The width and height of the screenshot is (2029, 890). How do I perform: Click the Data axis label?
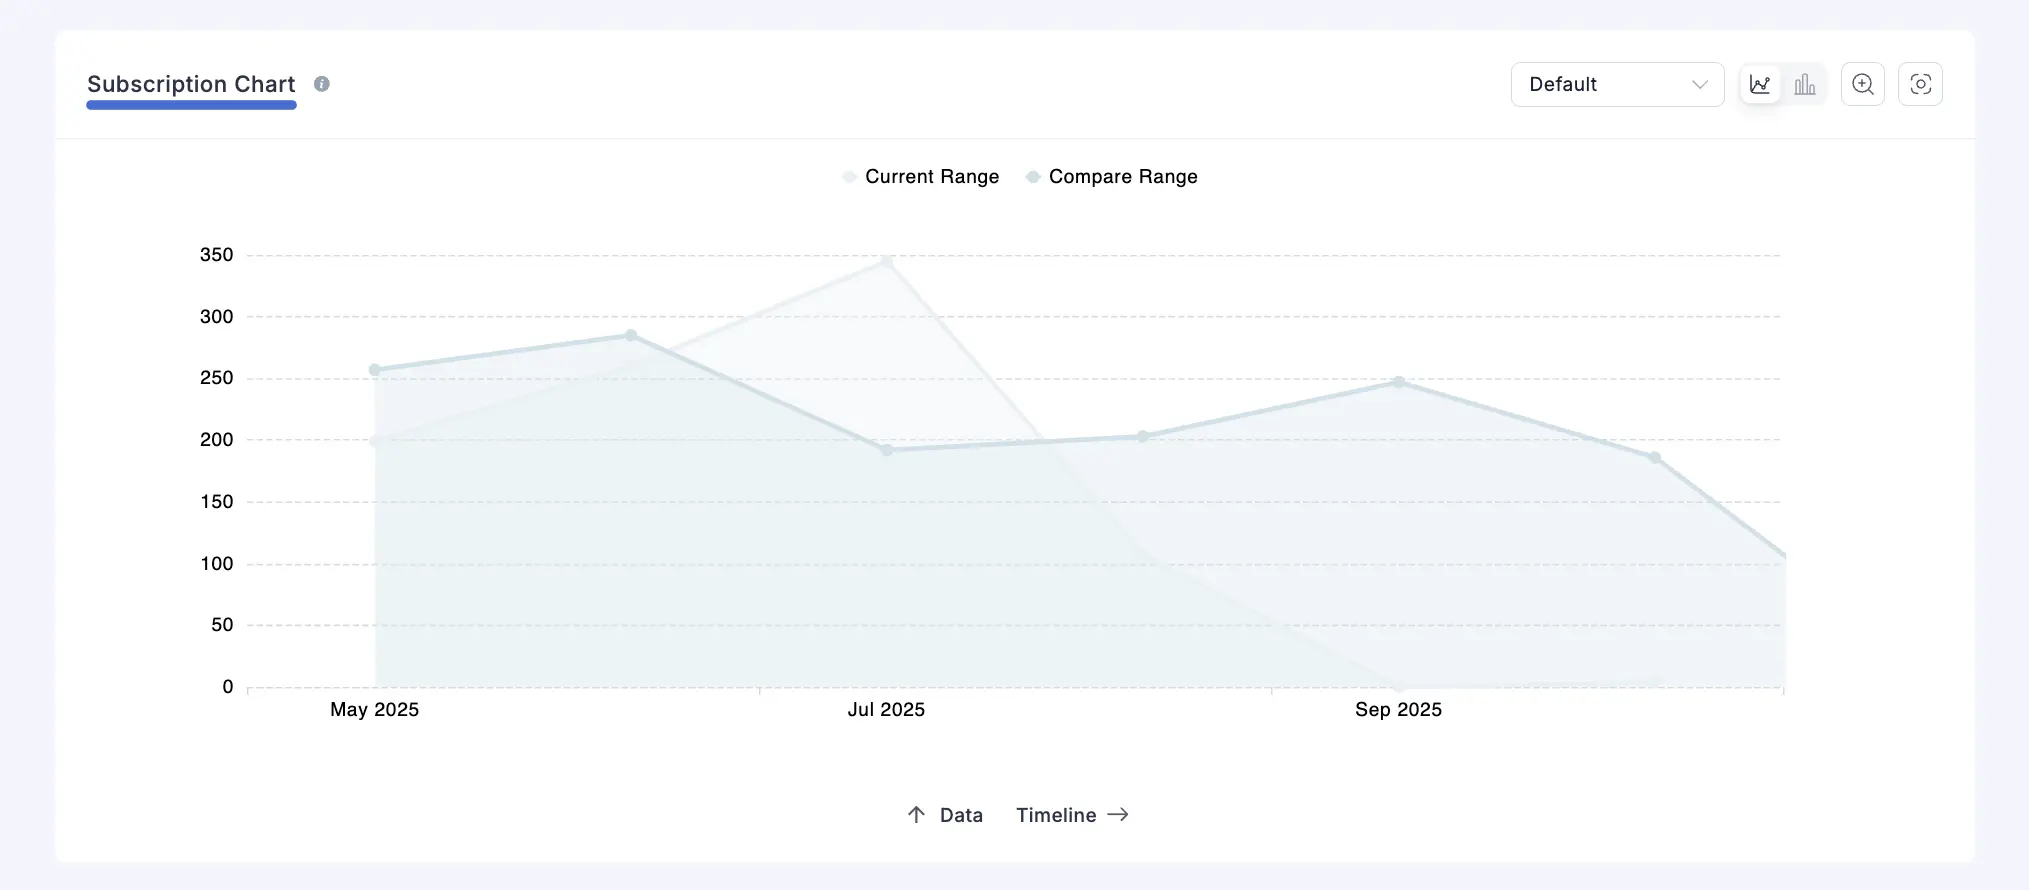[961, 815]
